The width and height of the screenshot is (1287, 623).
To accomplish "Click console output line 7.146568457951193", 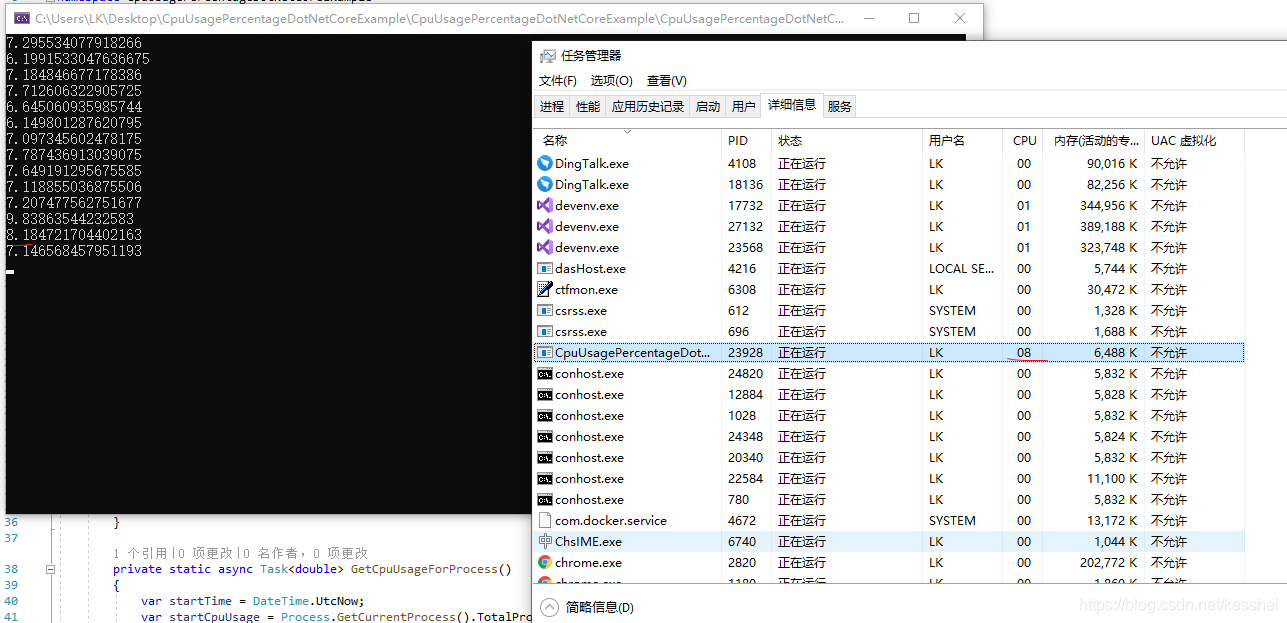I will pos(74,251).
